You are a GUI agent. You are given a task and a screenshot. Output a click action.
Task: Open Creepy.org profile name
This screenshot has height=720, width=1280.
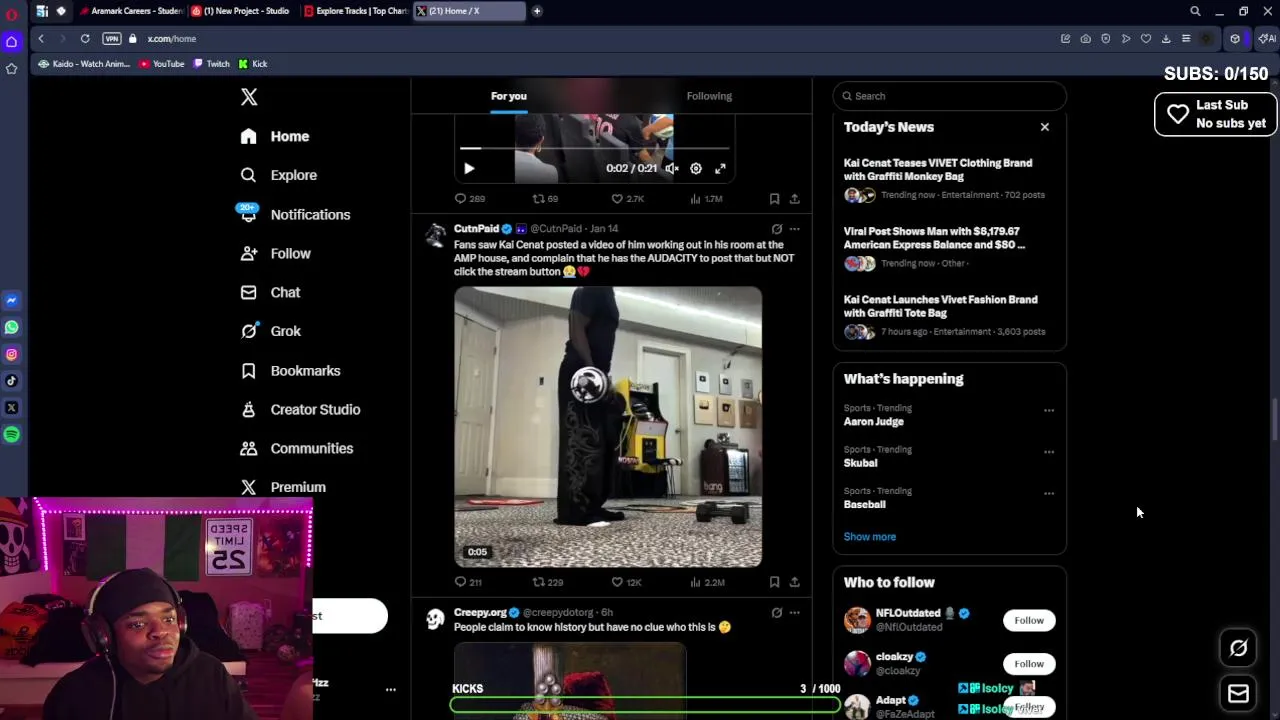point(480,612)
